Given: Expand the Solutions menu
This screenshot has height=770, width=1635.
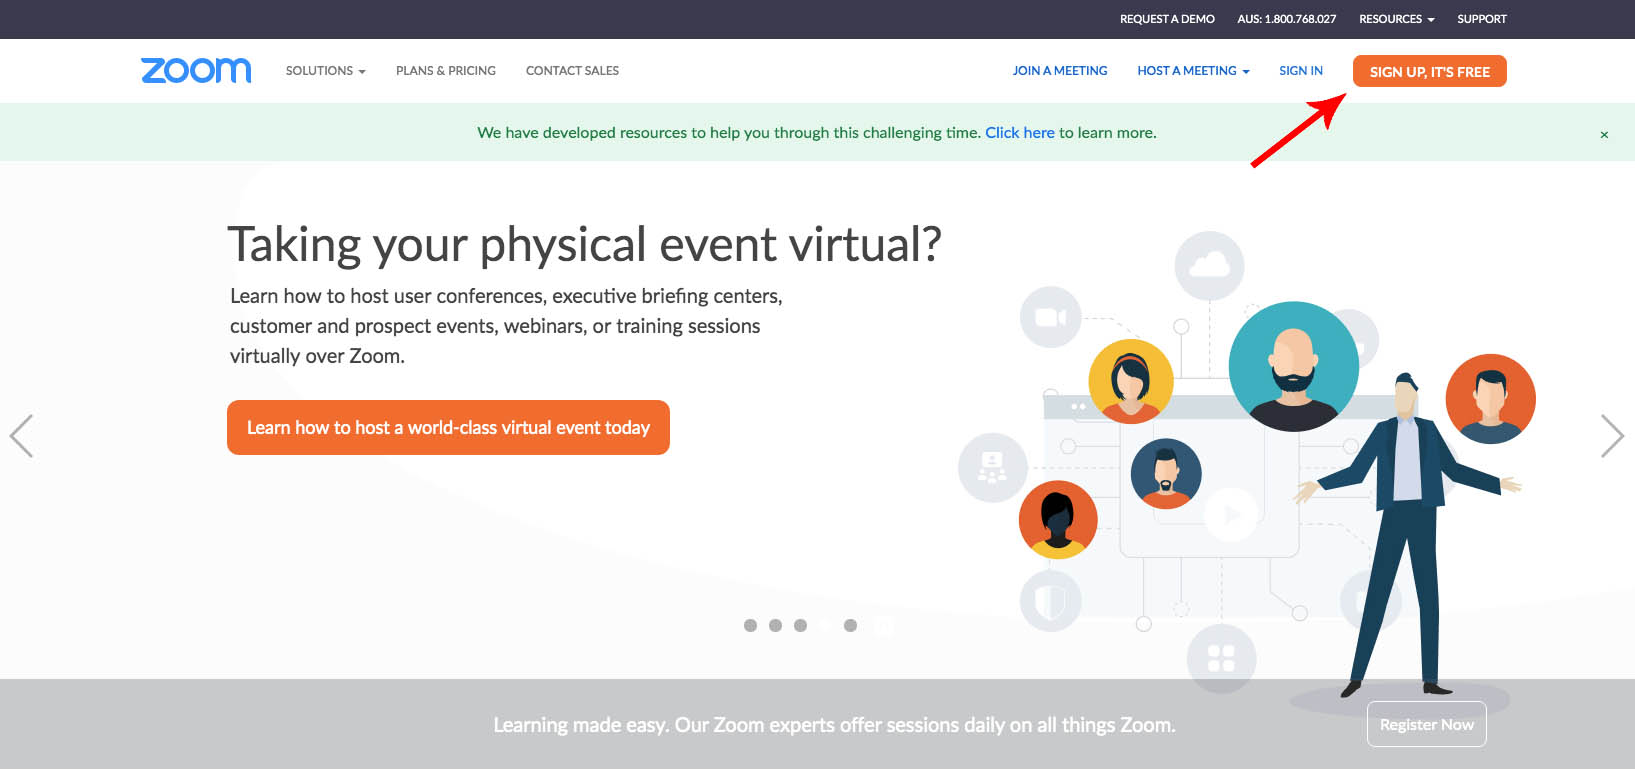Looking at the screenshot, I should click(x=326, y=71).
